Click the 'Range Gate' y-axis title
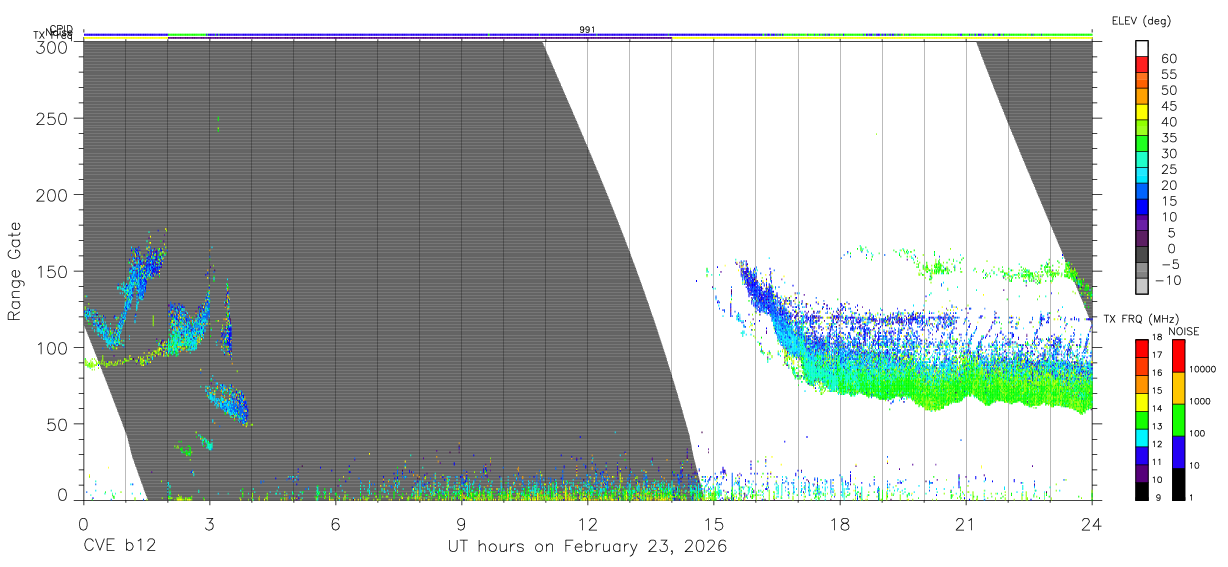This screenshot has width=1228, height=567. (x=15, y=271)
